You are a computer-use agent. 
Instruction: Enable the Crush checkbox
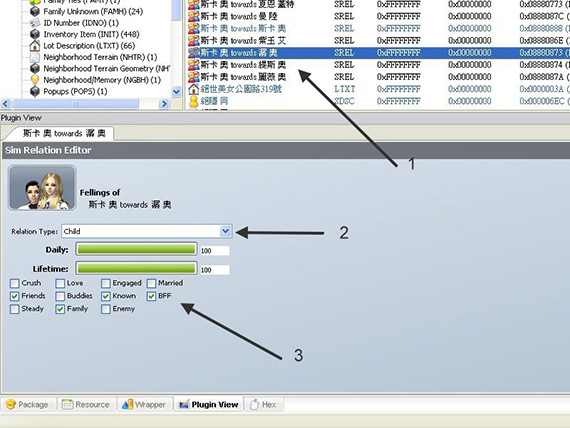pos(15,283)
